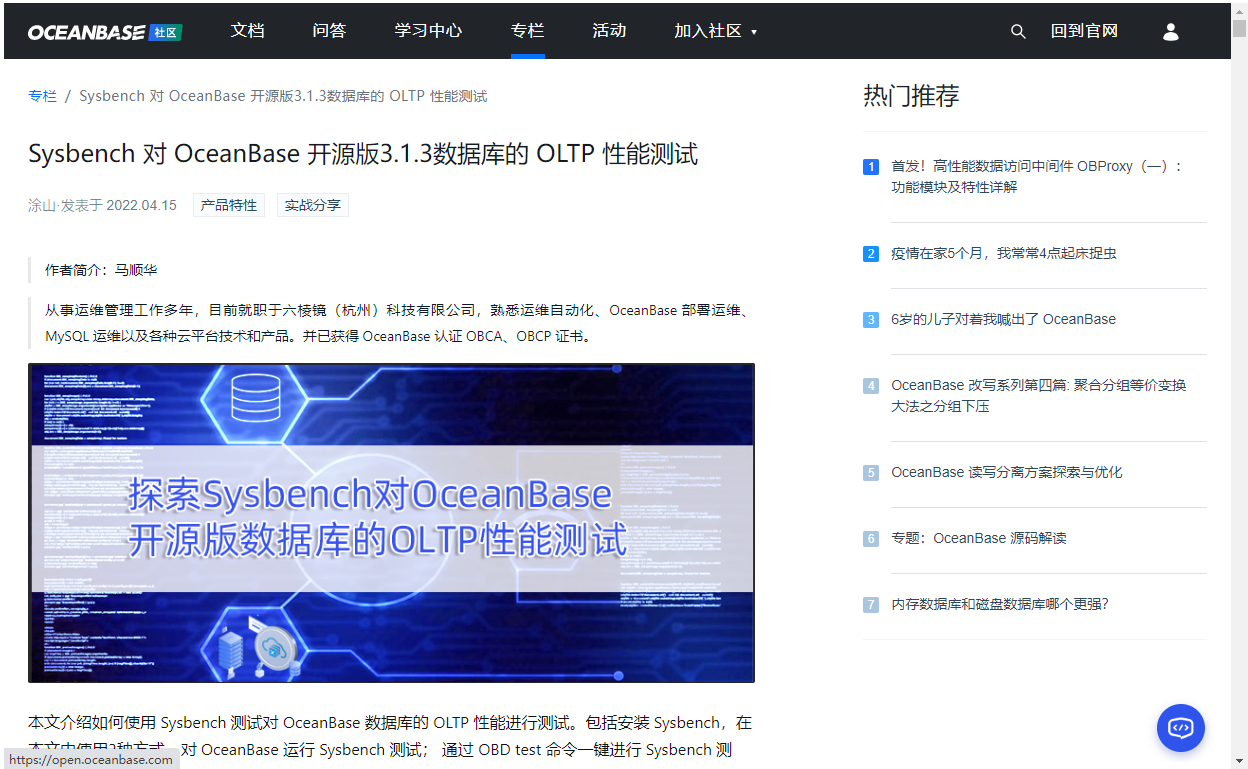
Task: Open 专题：OceanBase 源码解读 article
Action: [979, 539]
